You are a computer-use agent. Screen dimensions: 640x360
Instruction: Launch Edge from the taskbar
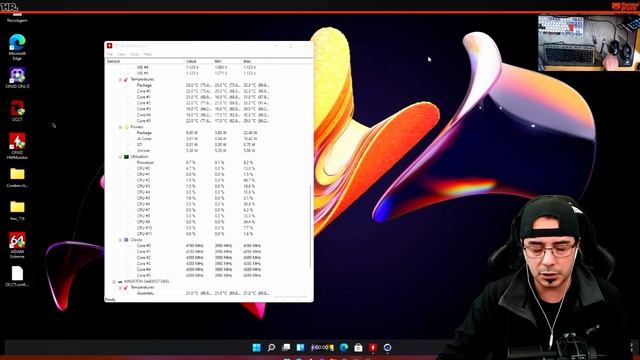344,347
